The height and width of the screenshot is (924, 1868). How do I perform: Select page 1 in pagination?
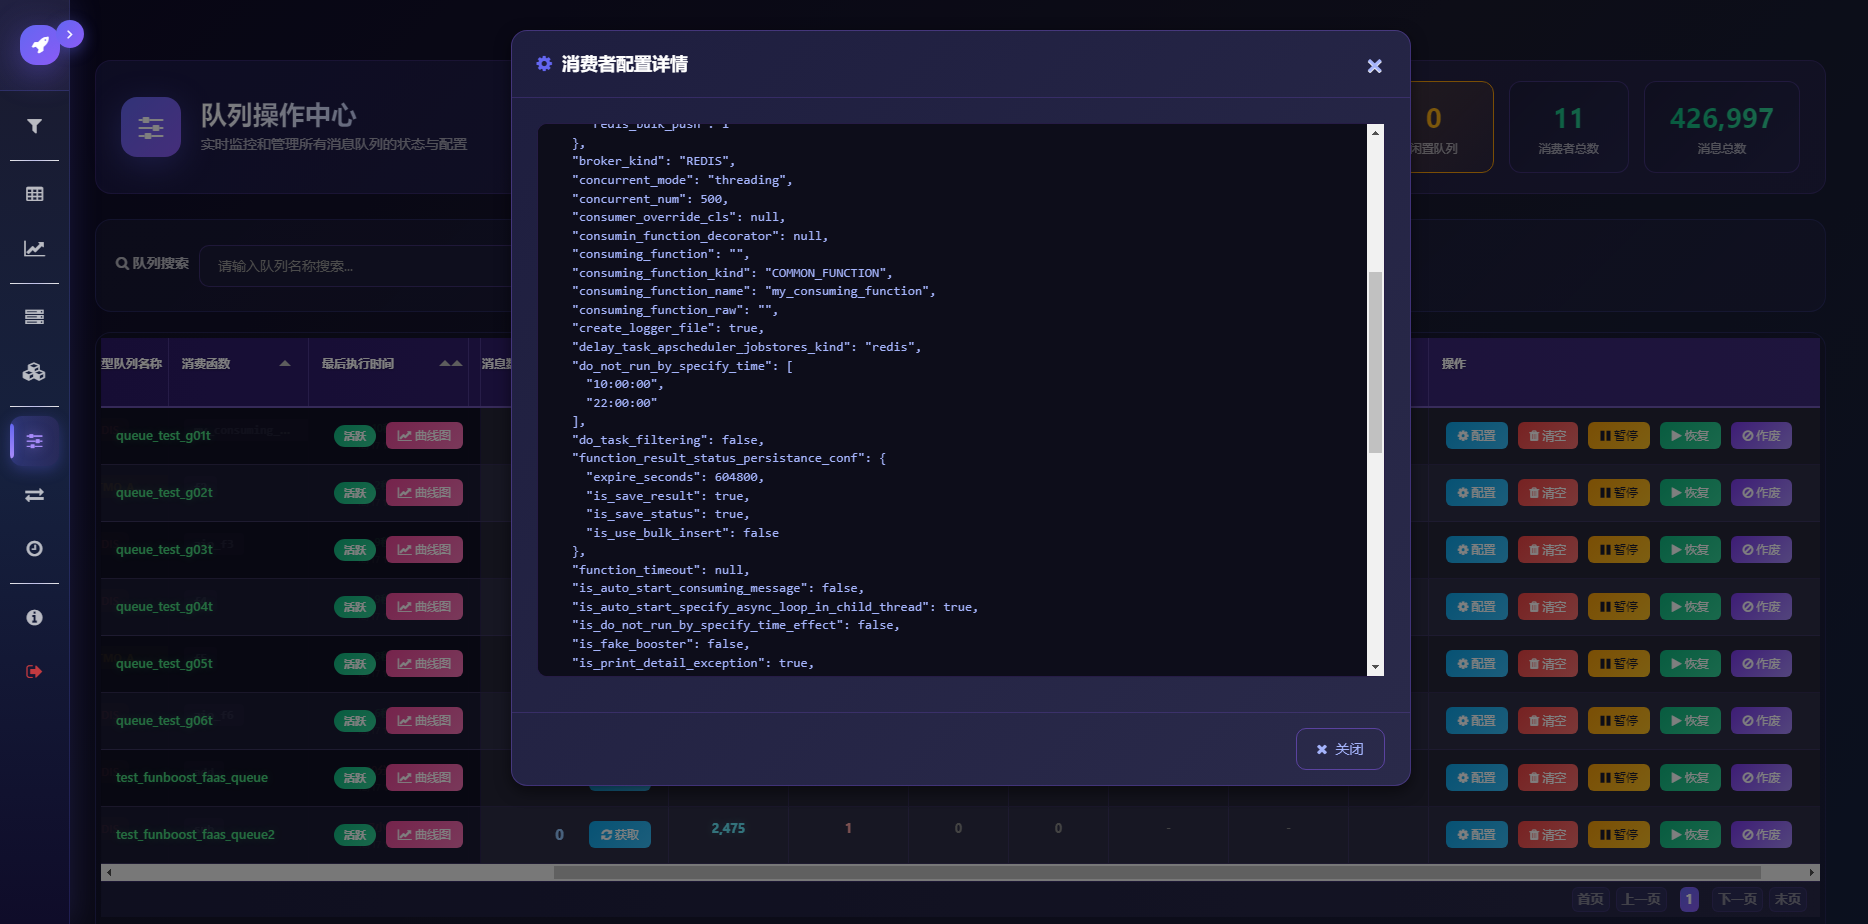[x=1689, y=899]
